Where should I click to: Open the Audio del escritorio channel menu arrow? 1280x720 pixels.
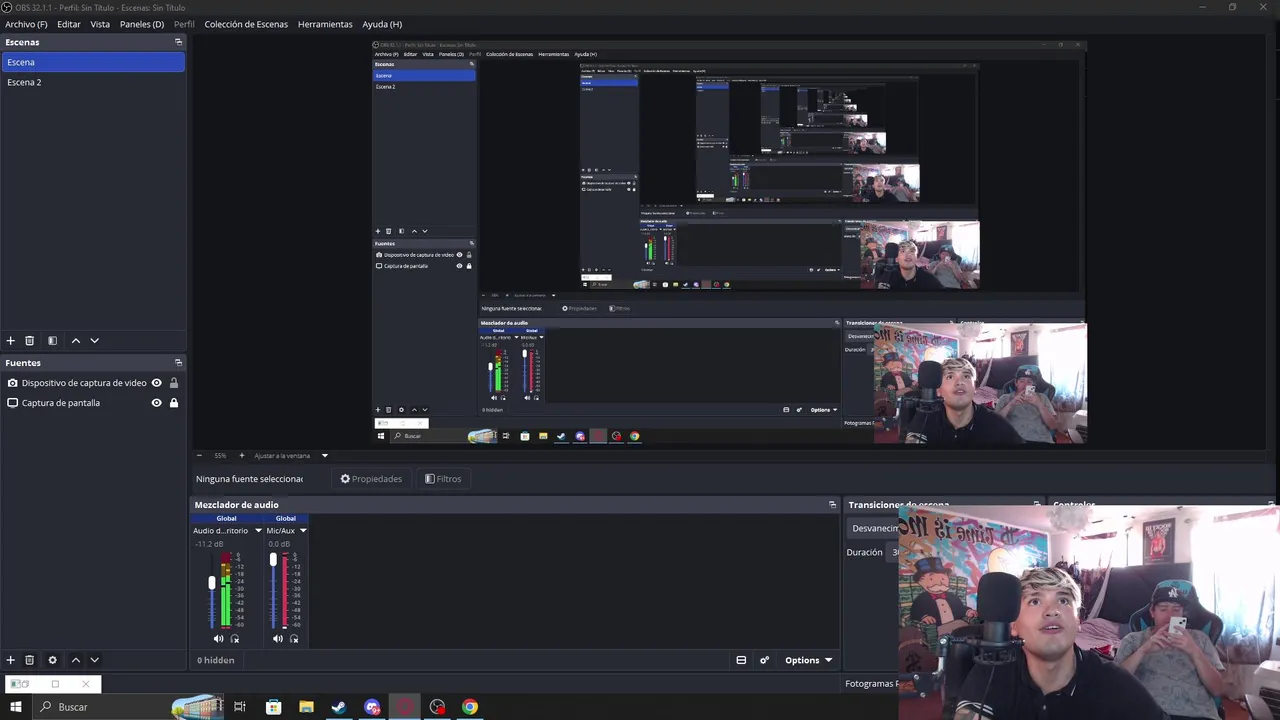click(258, 531)
